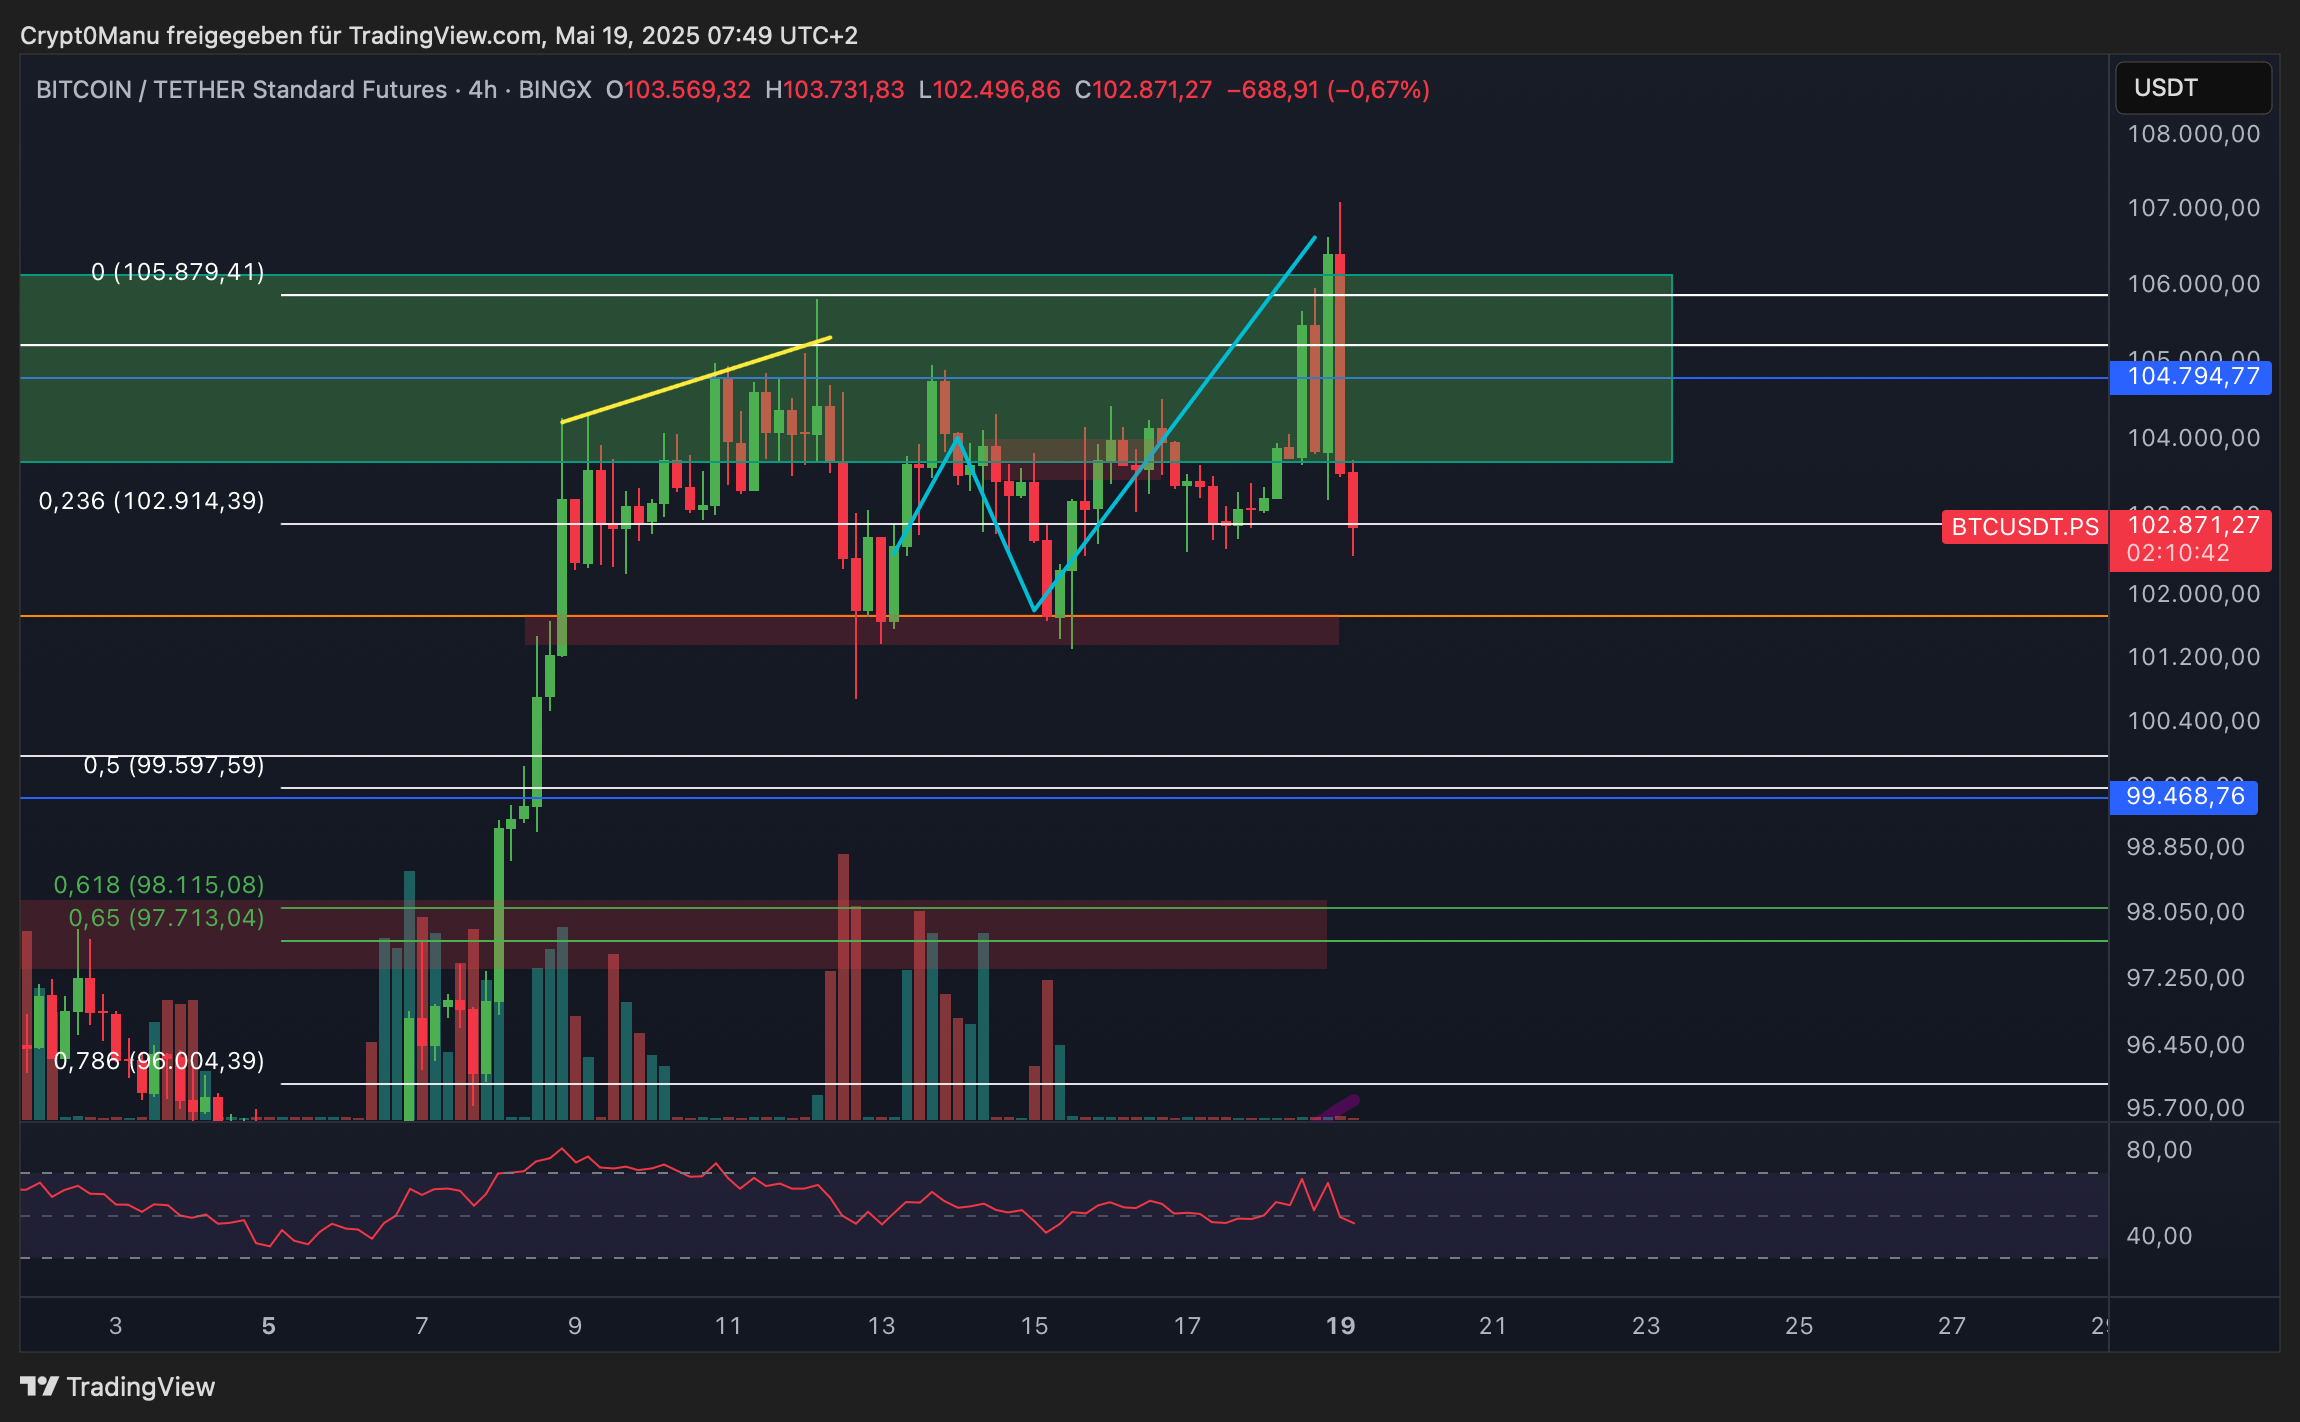Click the change value −688,91 (−0,67%)
Viewport: 2300px width, 1422px height.
pos(1328,90)
